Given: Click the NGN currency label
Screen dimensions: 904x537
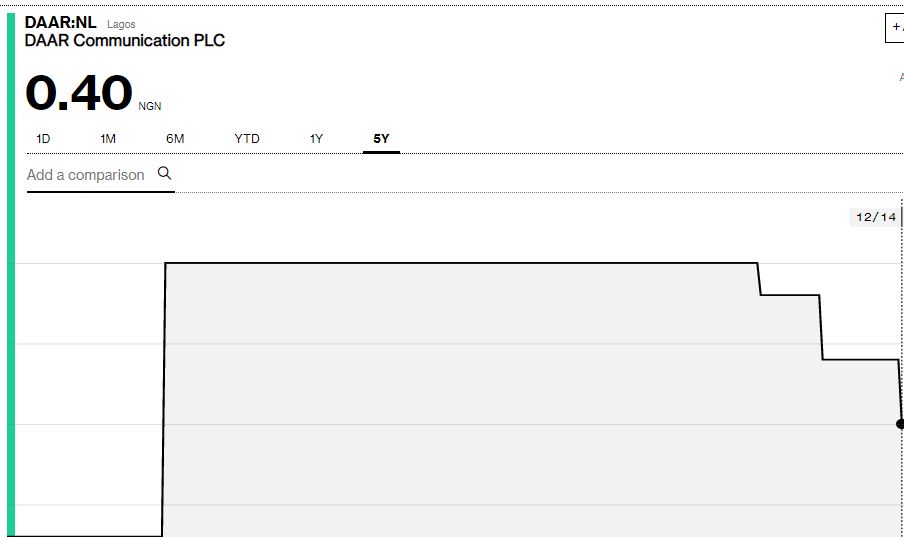Looking at the screenshot, I should pos(150,106).
